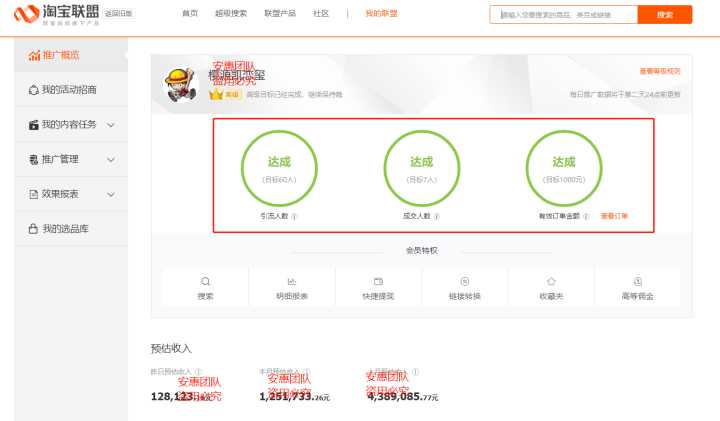Click the 搜索 magnifier privilege icon
This screenshot has width=720, height=421.
coord(205,281)
